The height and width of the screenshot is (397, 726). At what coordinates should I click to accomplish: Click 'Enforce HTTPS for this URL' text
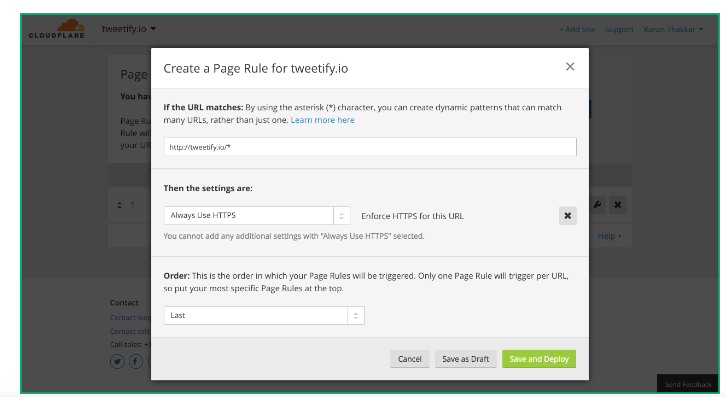tap(412, 216)
